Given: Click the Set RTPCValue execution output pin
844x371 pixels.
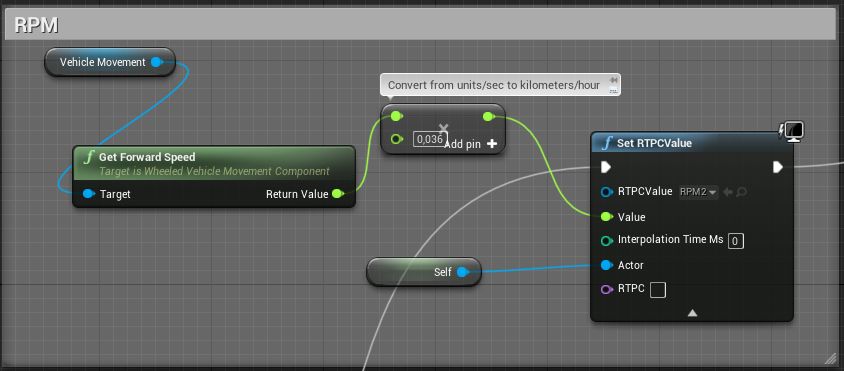Looking at the screenshot, I should (x=778, y=167).
